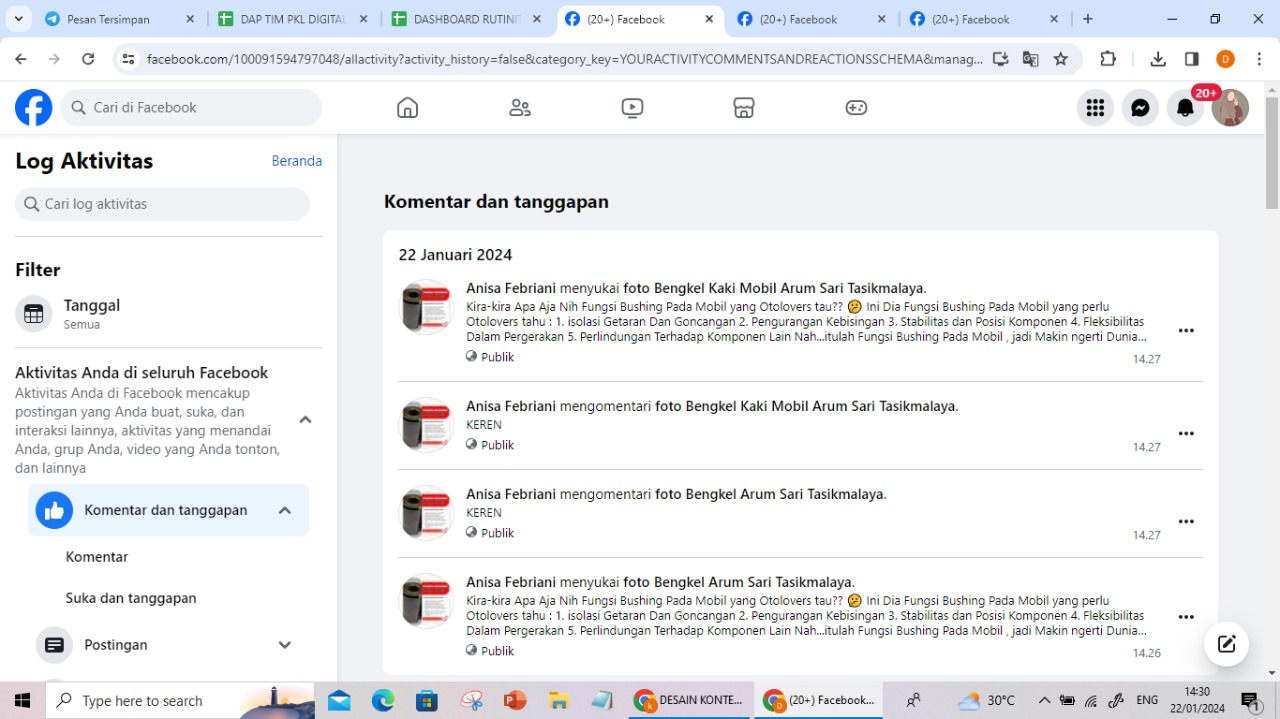Click the browser address bar URL
Screen dimensions: 1280x719
(564, 59)
